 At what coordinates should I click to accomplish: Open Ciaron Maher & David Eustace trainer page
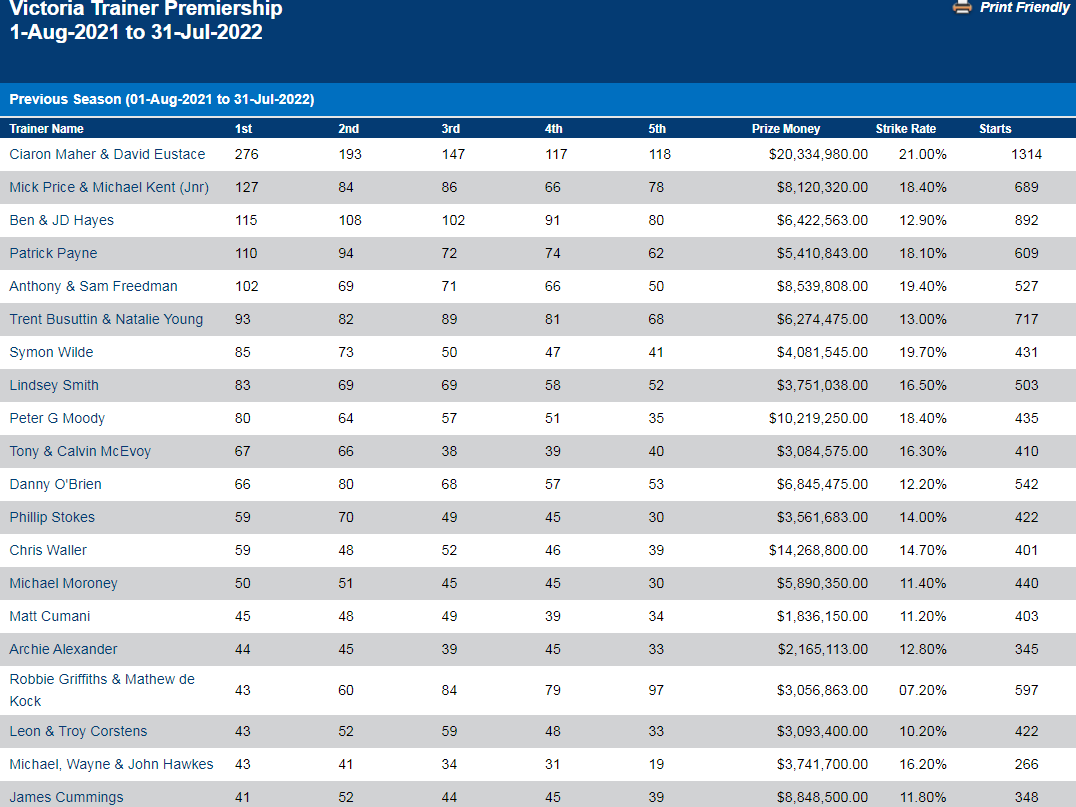coord(107,154)
